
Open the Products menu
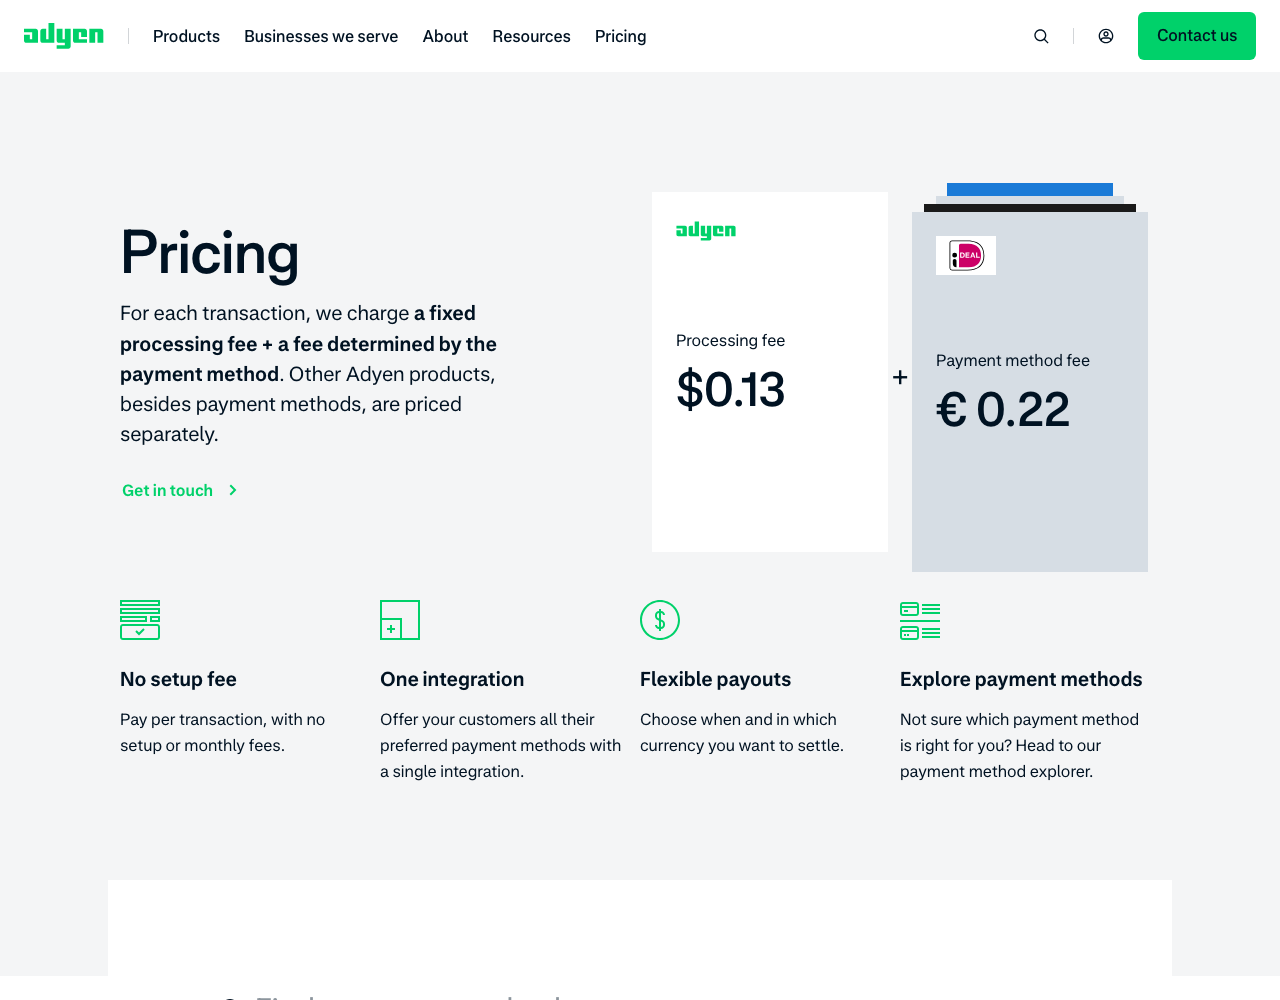point(186,36)
